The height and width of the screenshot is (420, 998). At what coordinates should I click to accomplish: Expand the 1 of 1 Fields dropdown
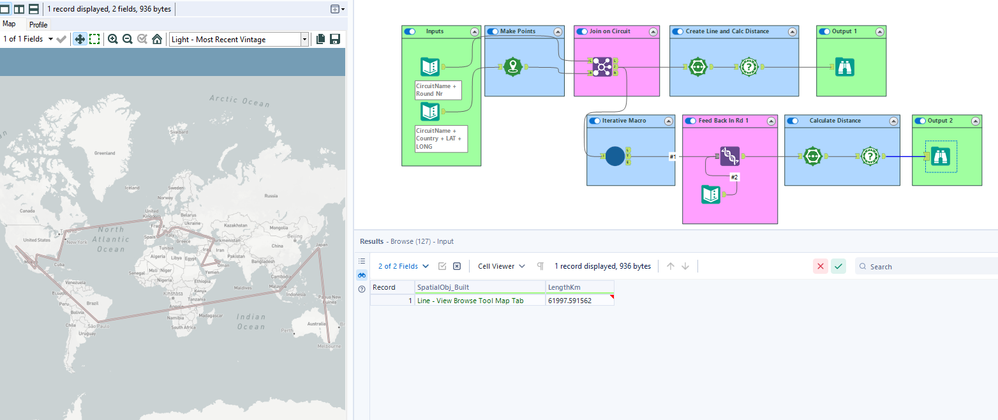point(27,39)
